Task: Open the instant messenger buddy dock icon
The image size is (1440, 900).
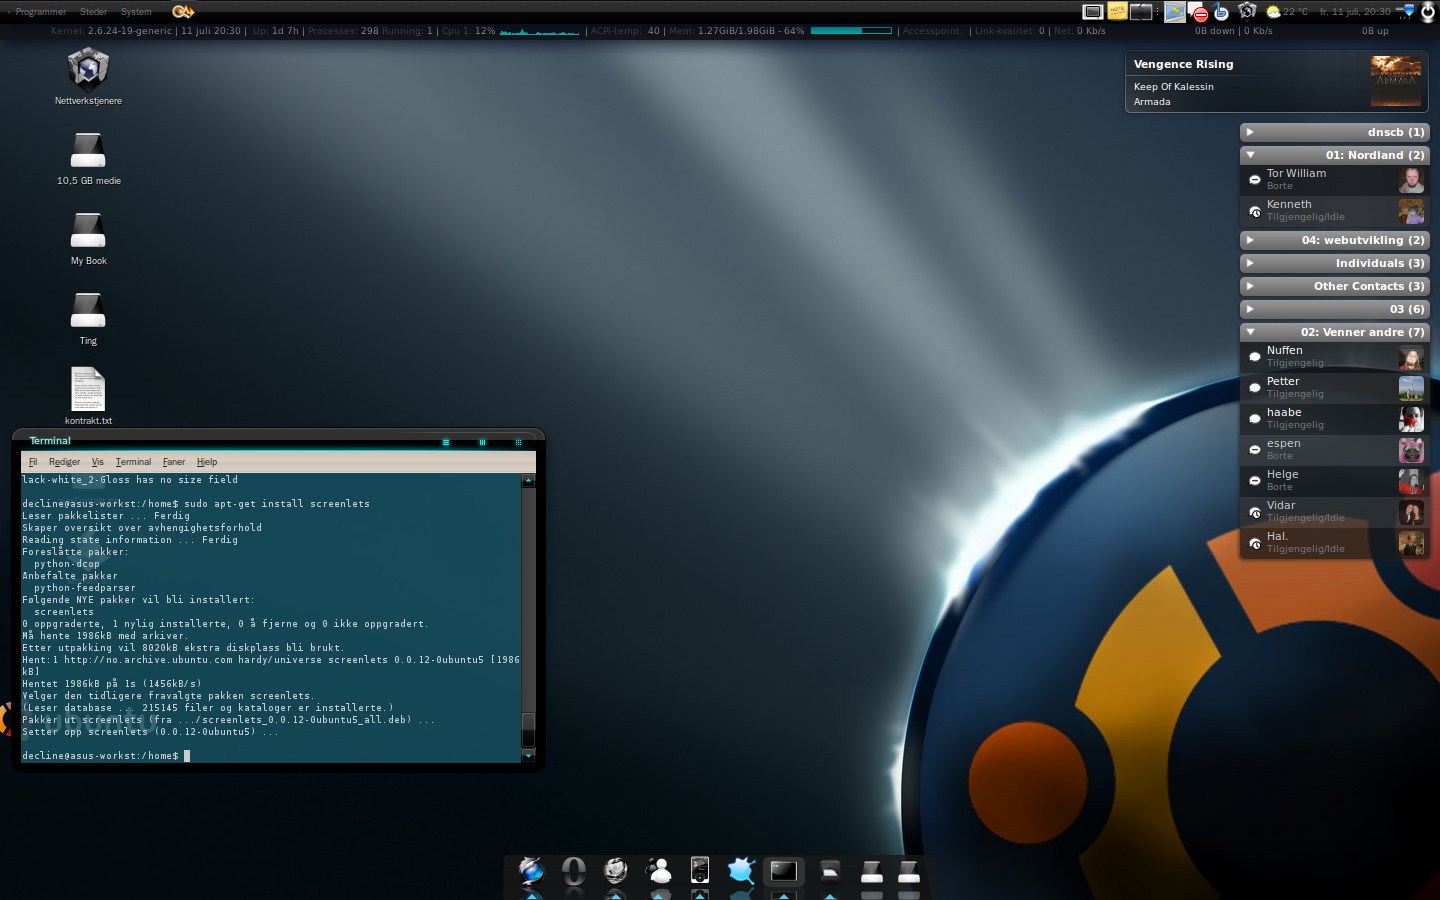Action: tap(659, 871)
